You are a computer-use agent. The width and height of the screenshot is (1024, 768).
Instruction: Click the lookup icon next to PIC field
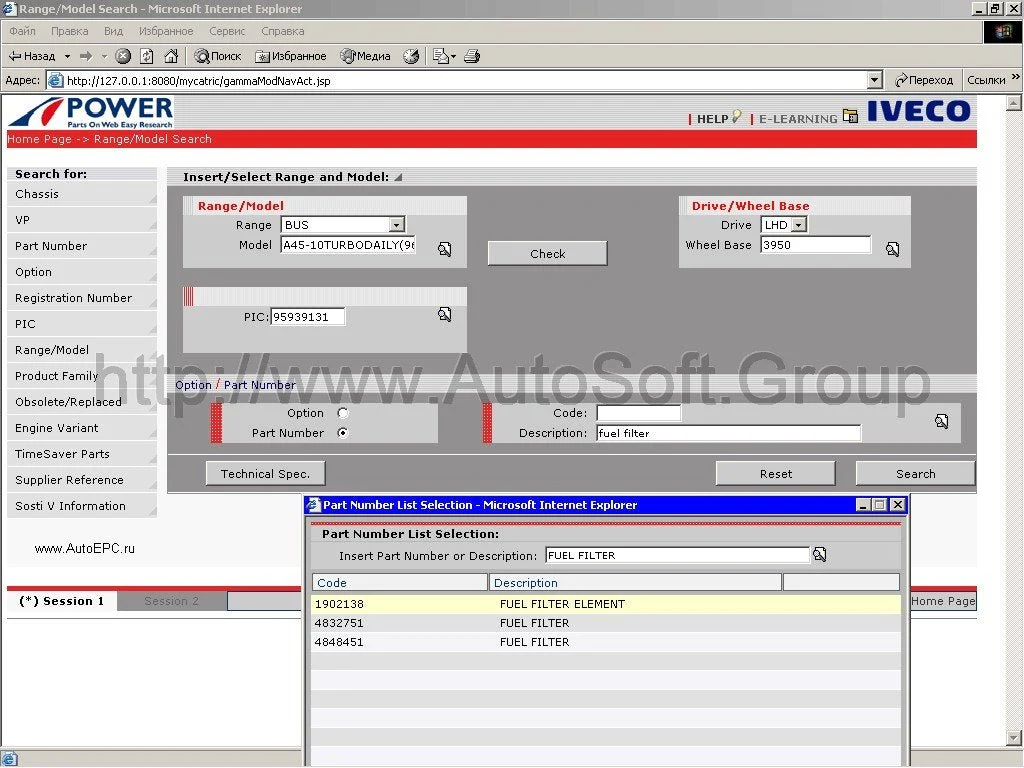pyautogui.click(x=445, y=315)
